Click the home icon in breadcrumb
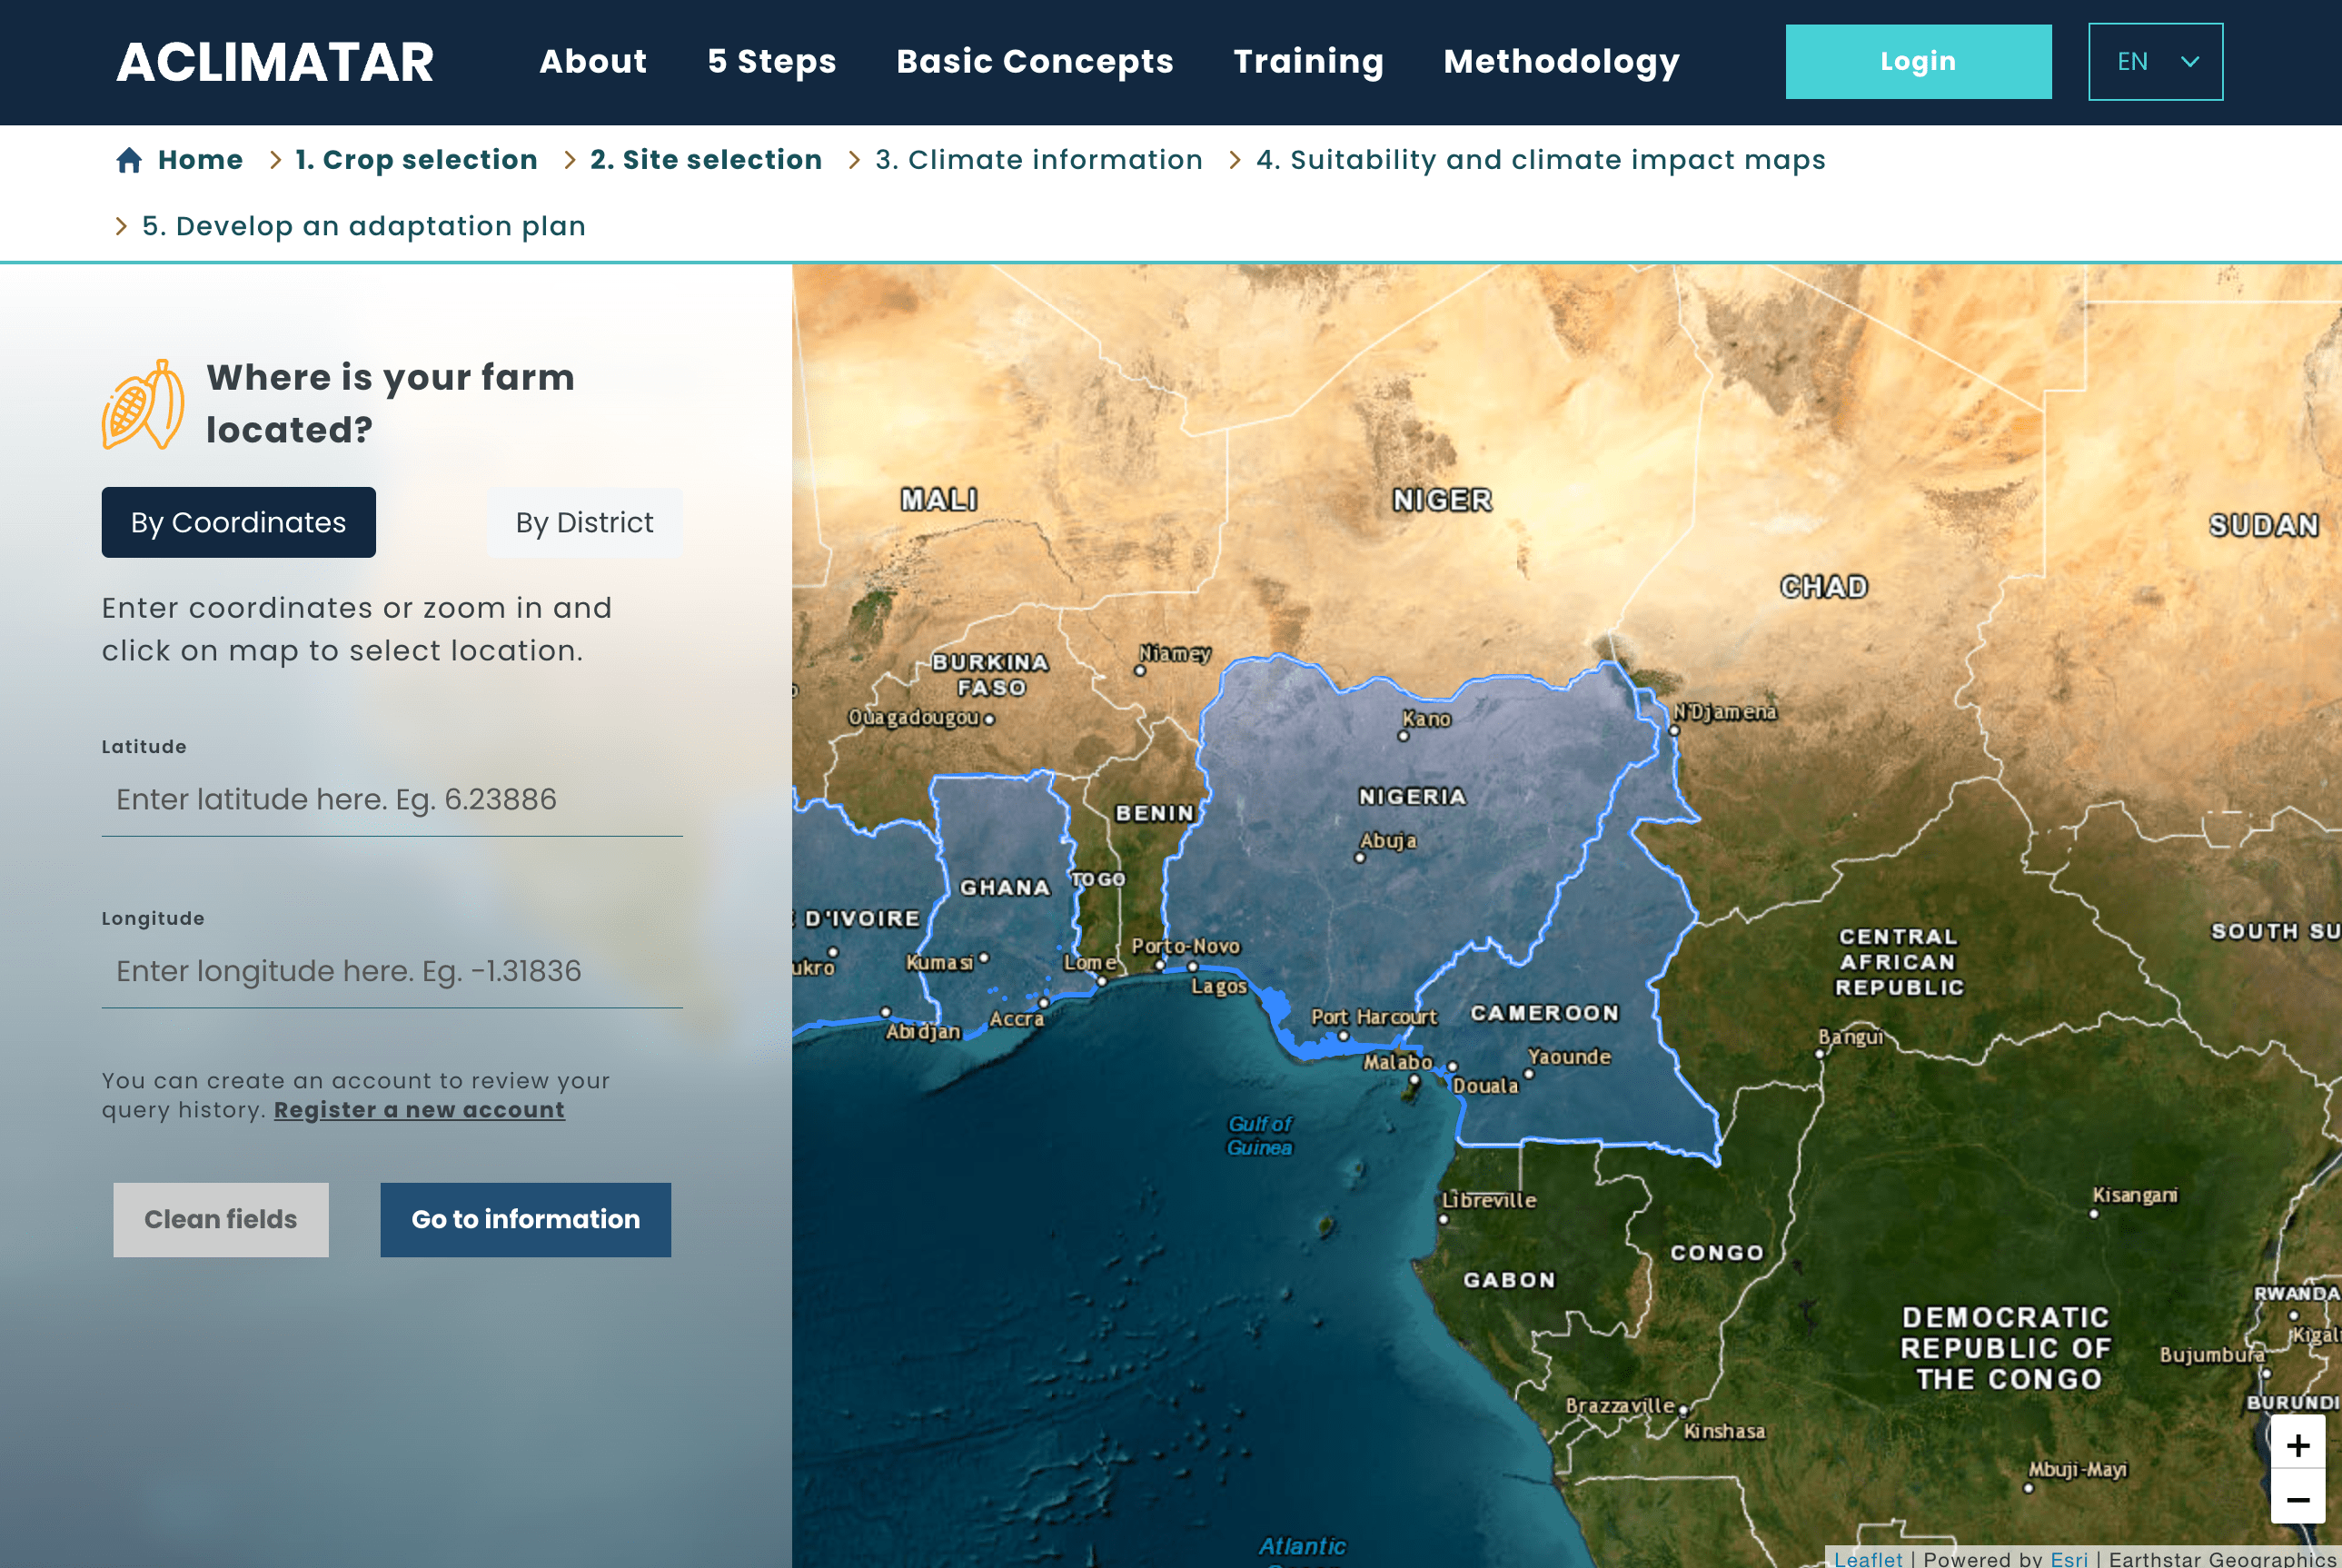The image size is (2342, 1568). [x=128, y=160]
